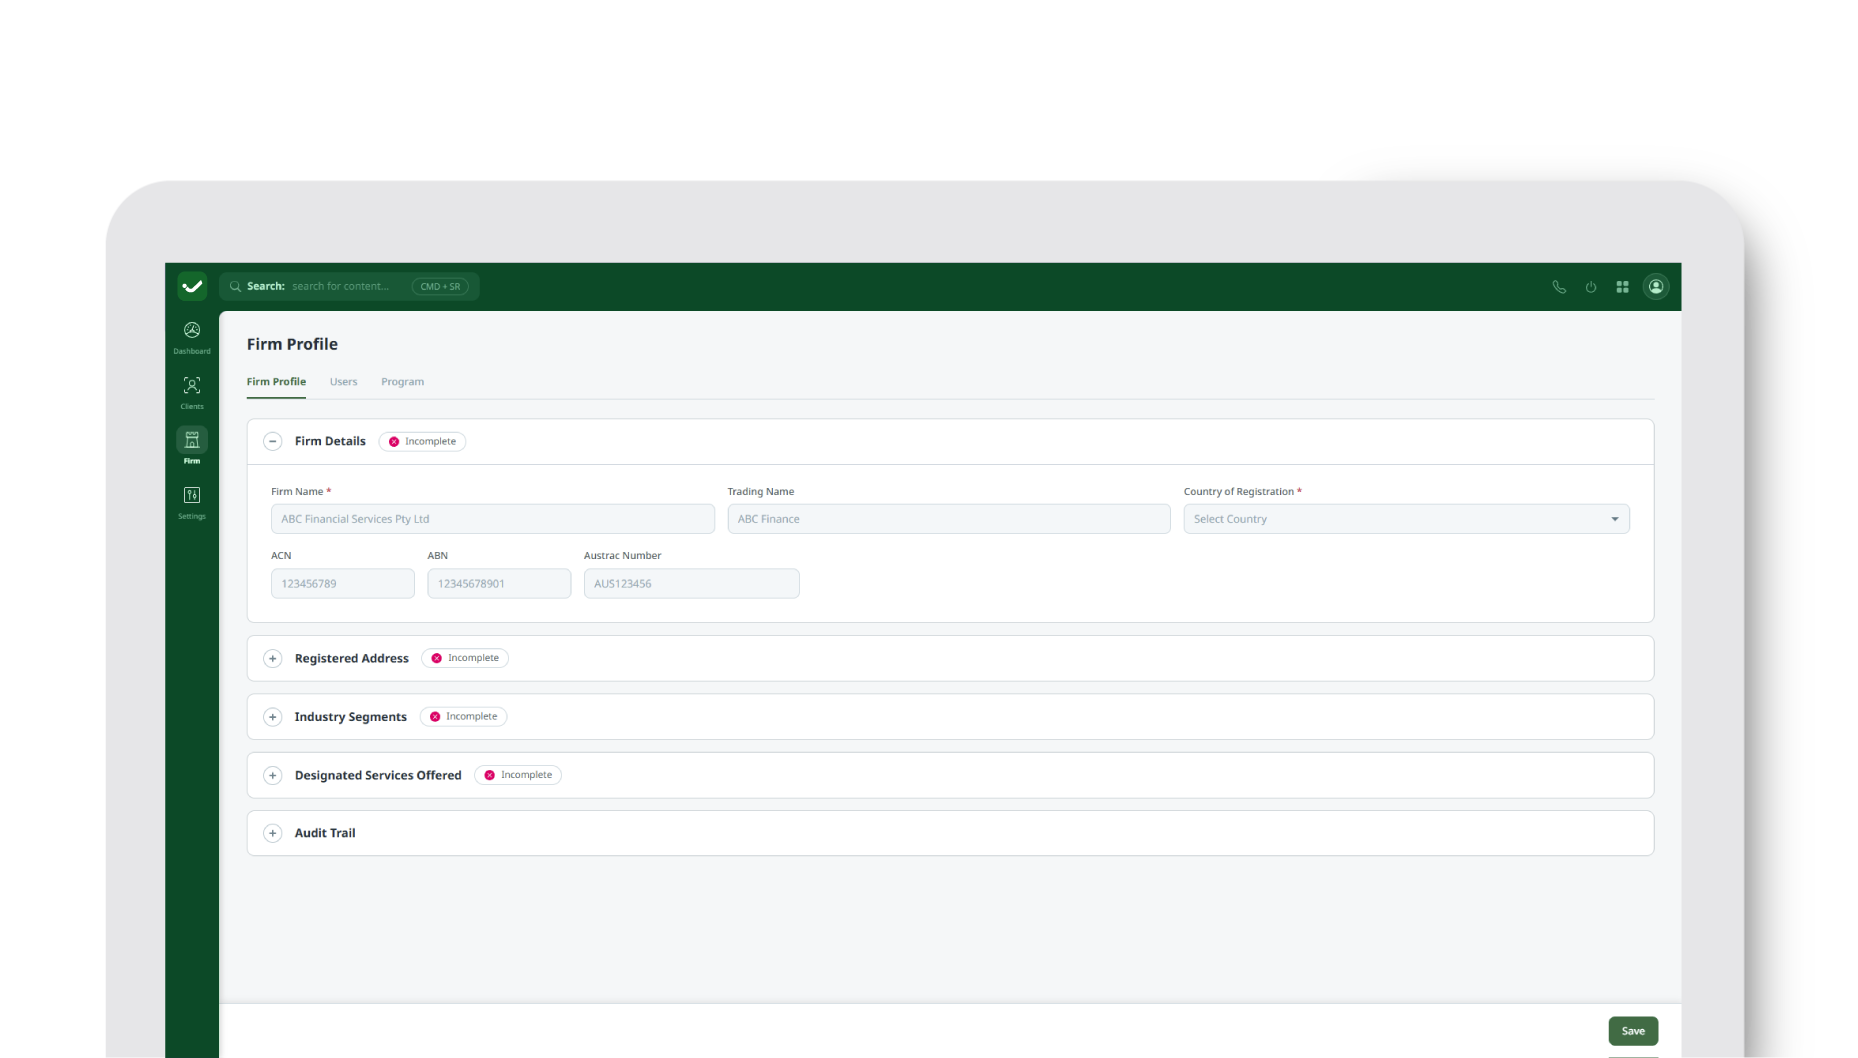Click the Firm Name input field
Image resolution: width=1858 pixels, height=1058 pixels.
click(x=492, y=519)
